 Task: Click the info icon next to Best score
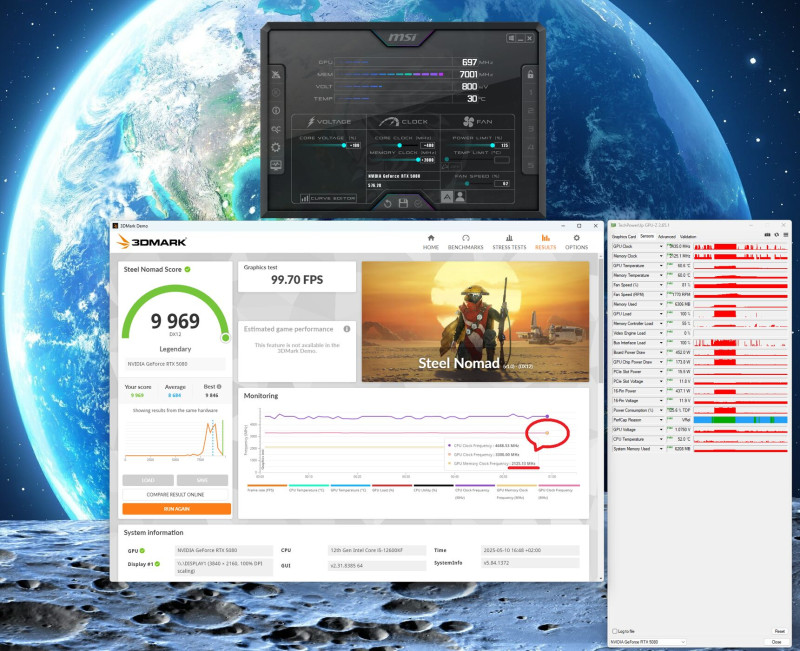[x=219, y=387]
